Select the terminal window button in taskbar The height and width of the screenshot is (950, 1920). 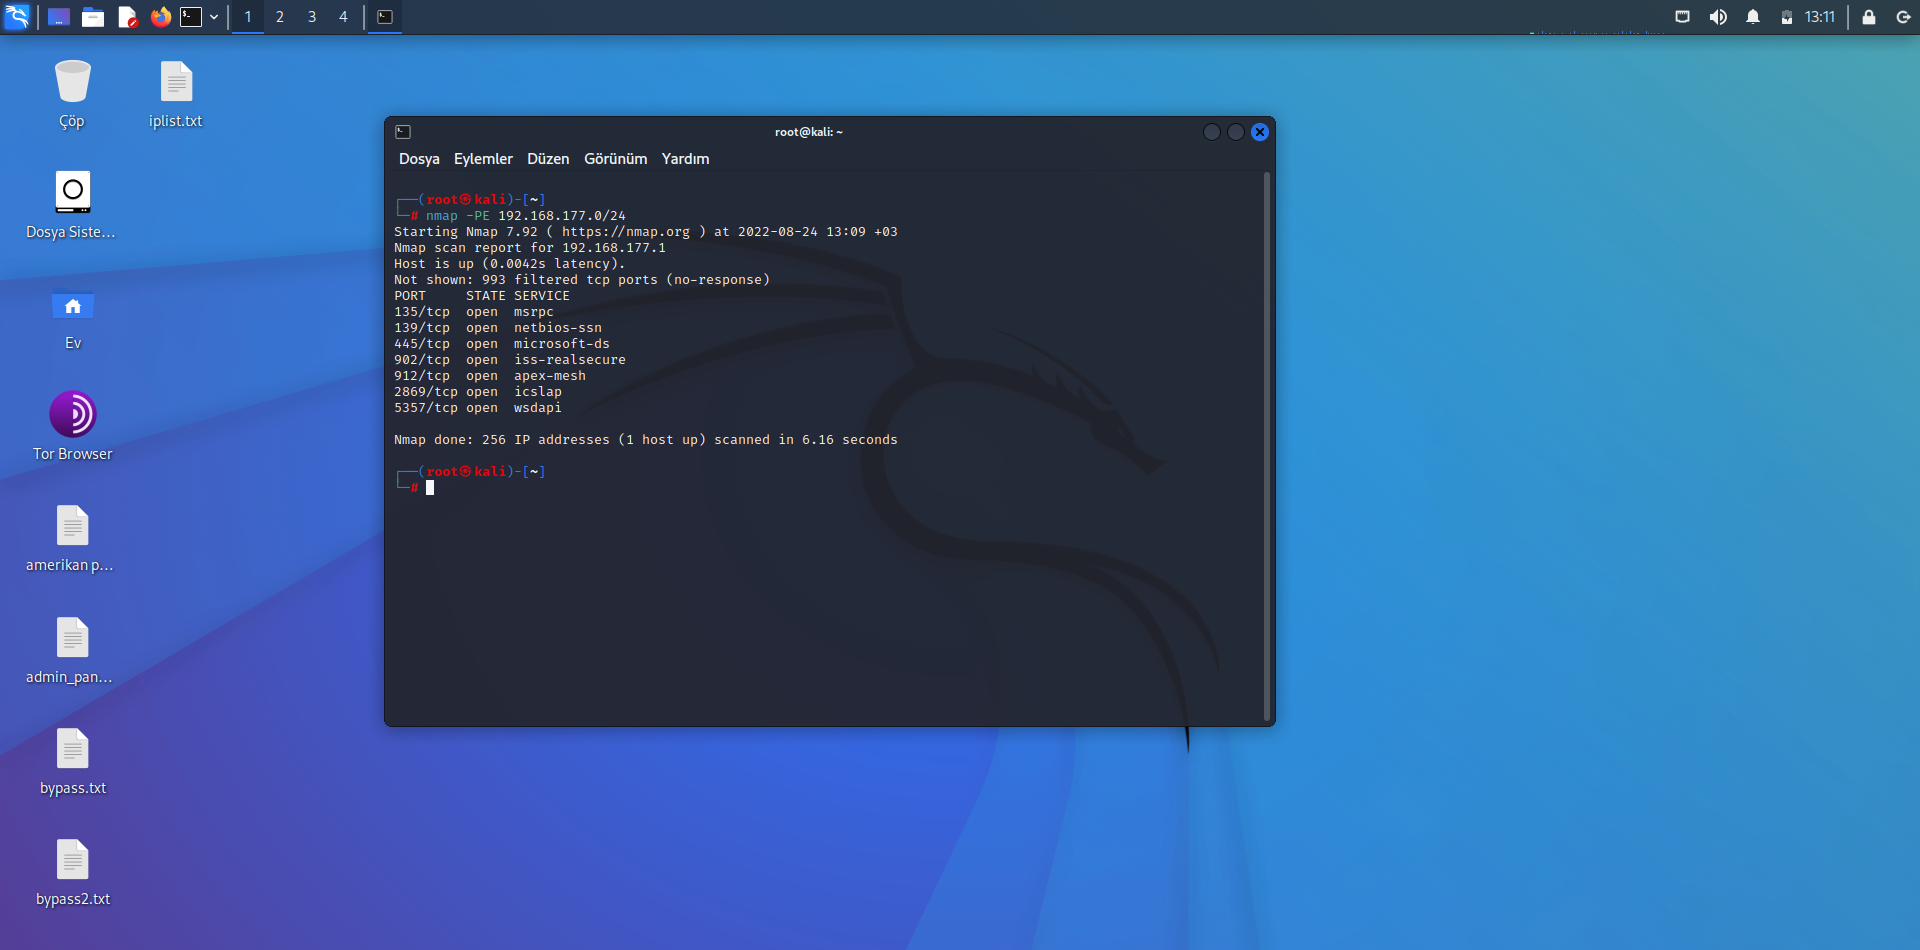pyautogui.click(x=385, y=17)
